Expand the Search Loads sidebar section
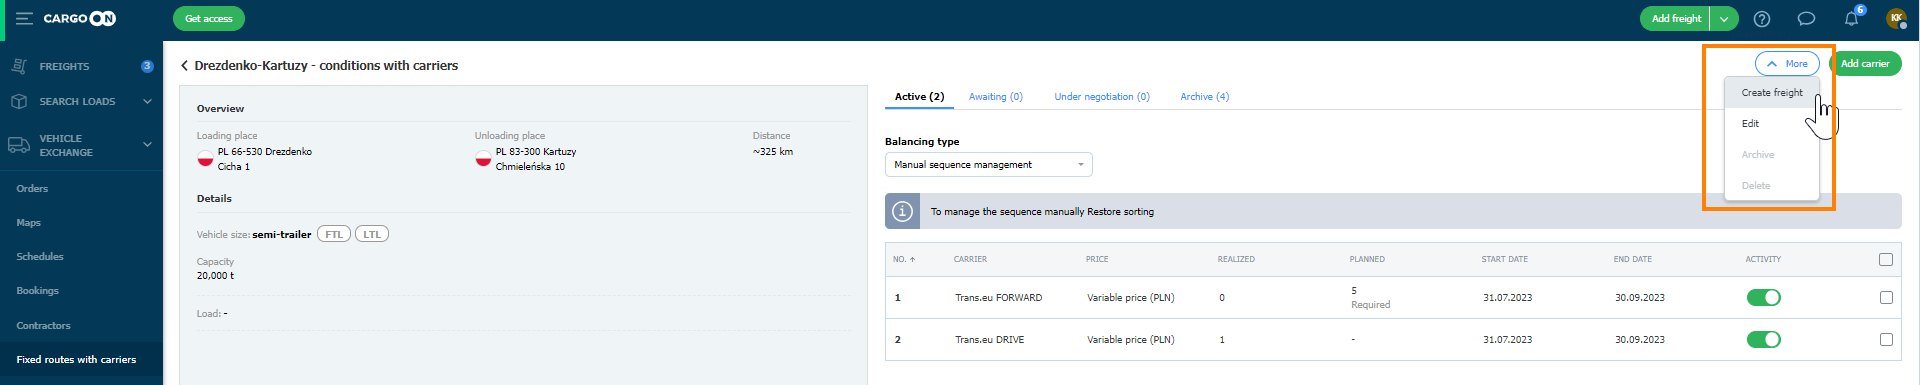The height and width of the screenshot is (385, 1920). [147, 101]
